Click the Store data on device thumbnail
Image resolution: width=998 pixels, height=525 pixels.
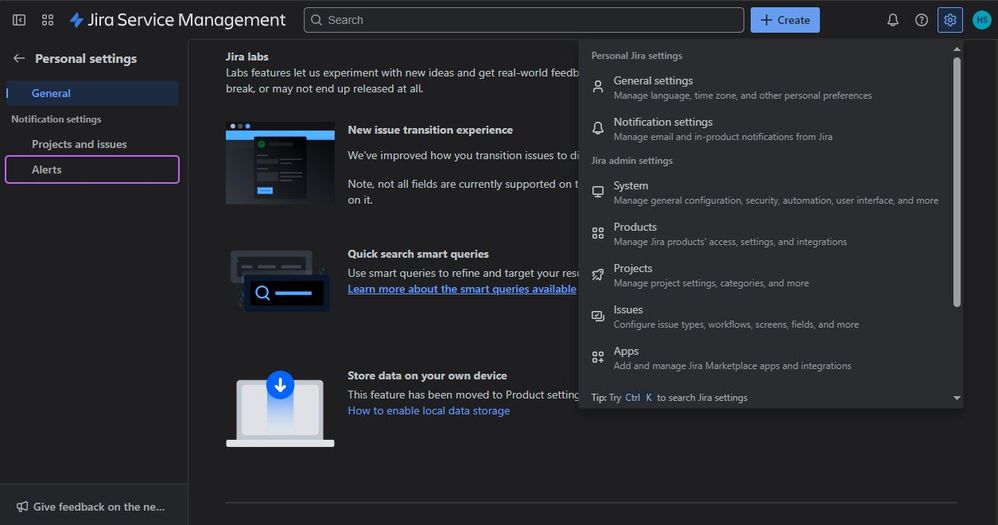click(280, 409)
